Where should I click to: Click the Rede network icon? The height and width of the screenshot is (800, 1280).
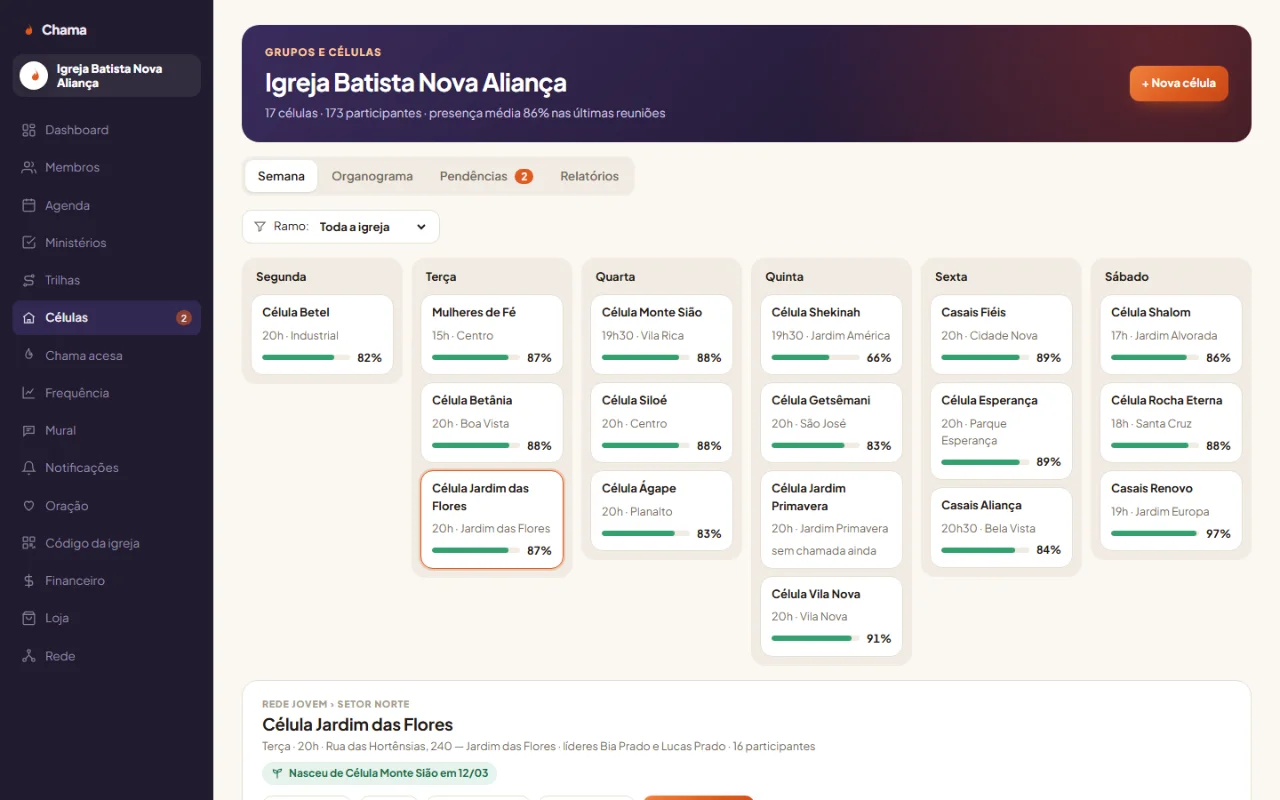tap(28, 656)
